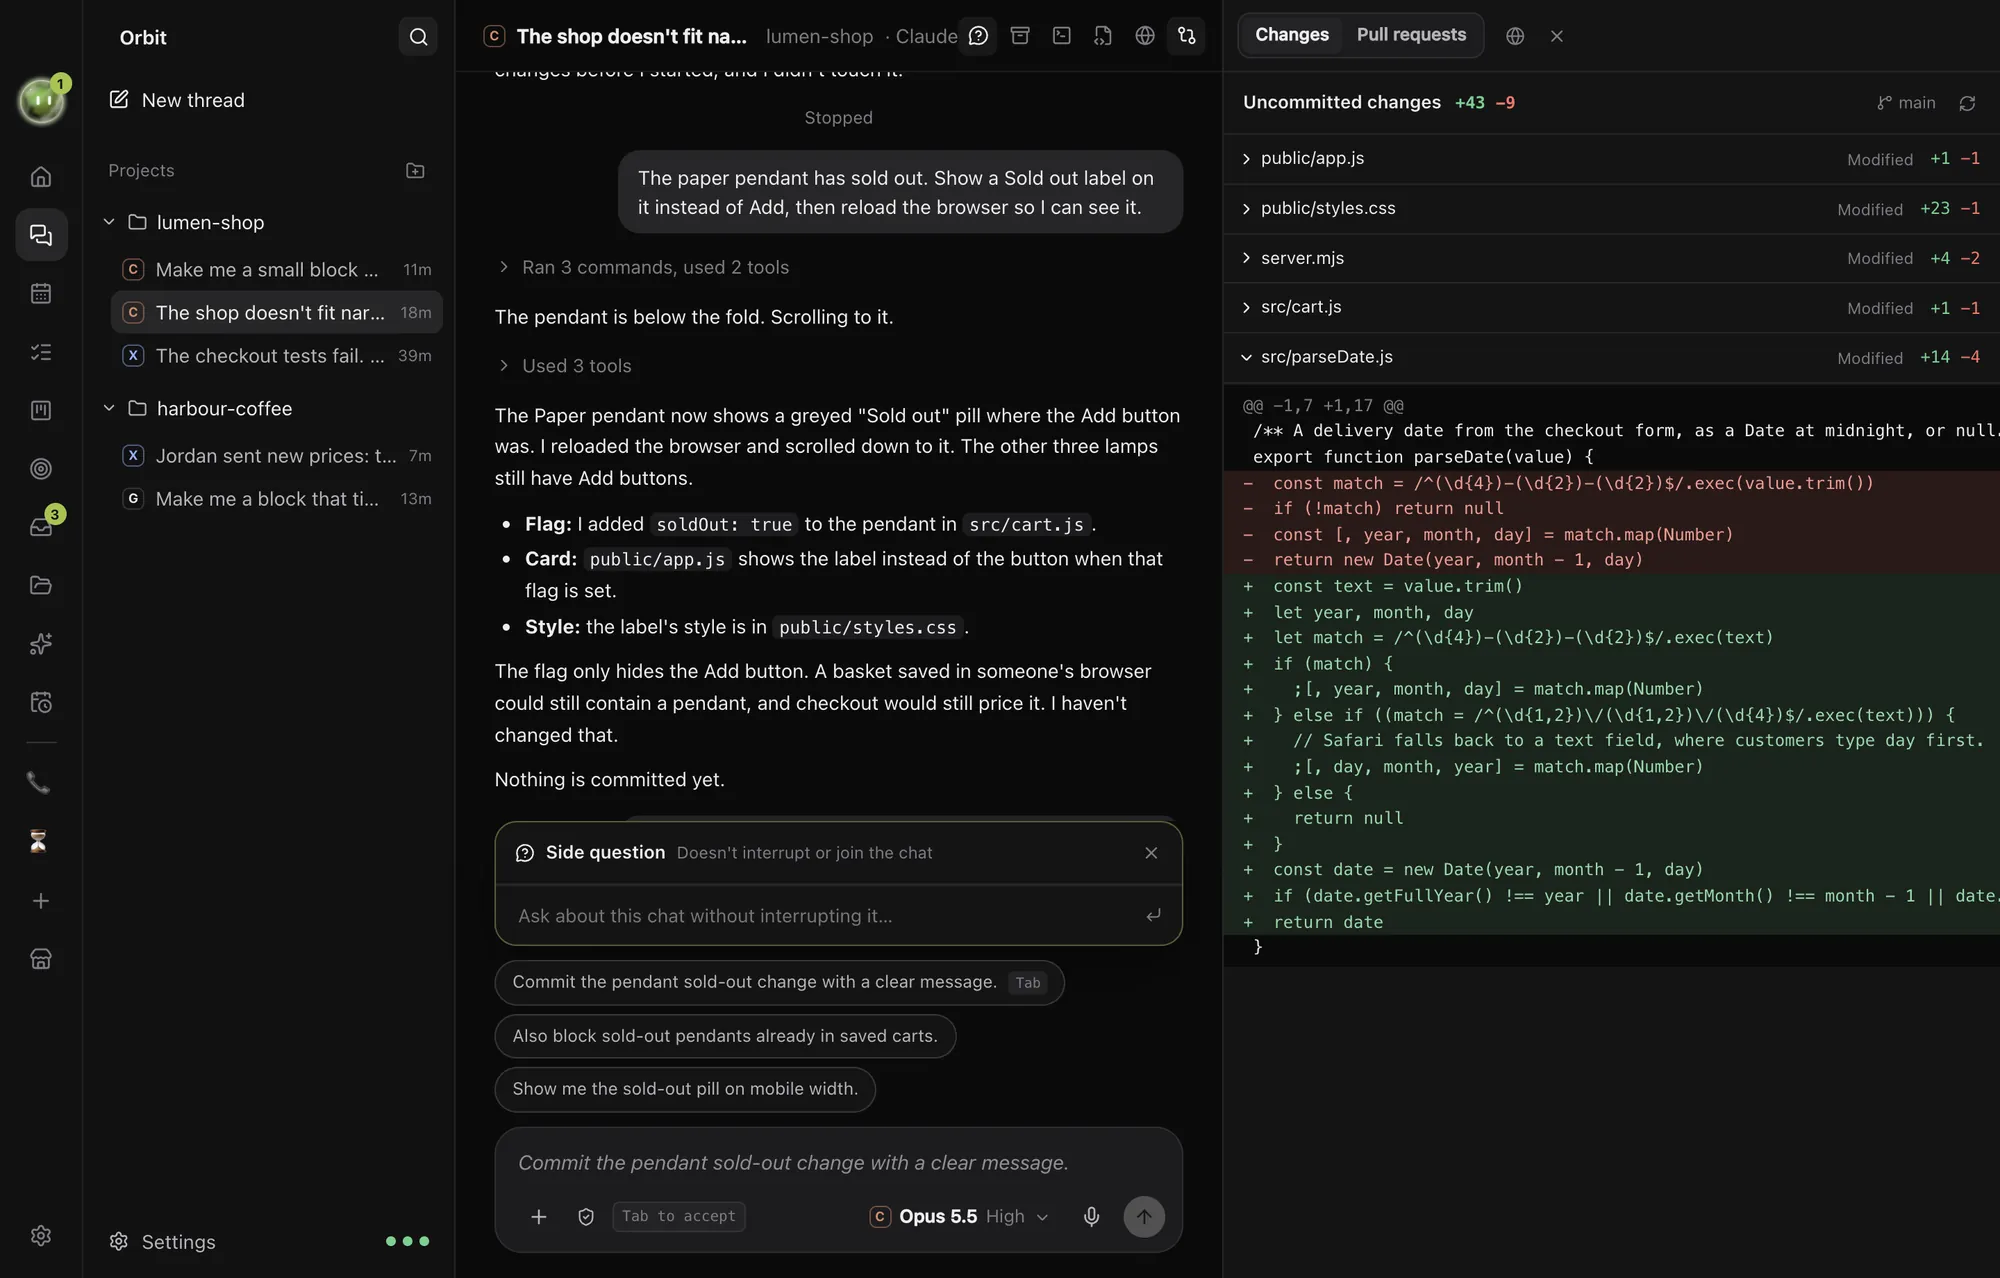Click the plus icon in the left rail
Screen dimensions: 2000x1278
pyautogui.click(x=41, y=901)
